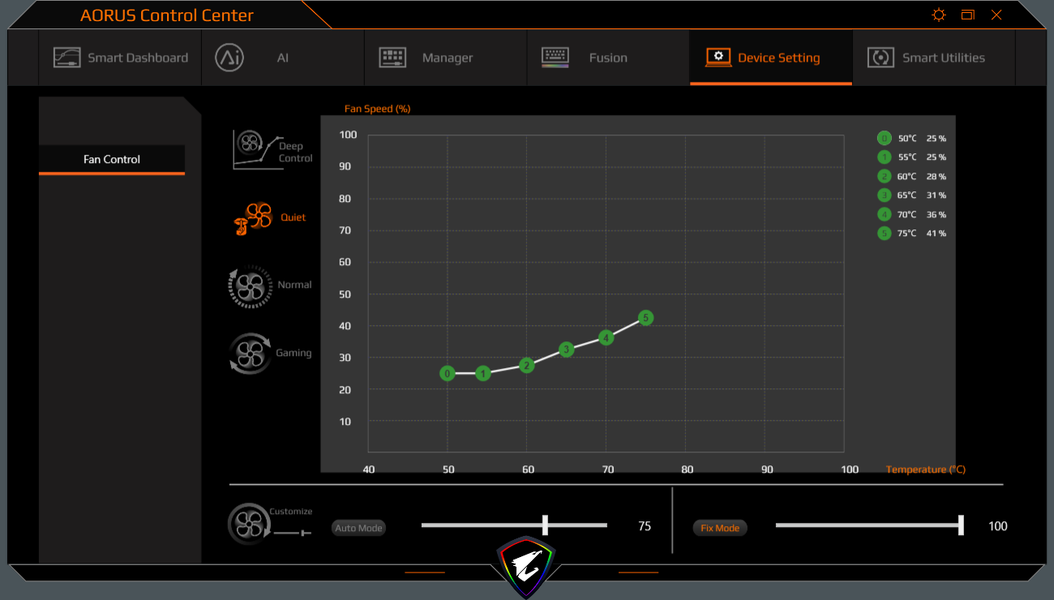
Task: Click legend marker 3 for 65°C
Action: click(884, 196)
